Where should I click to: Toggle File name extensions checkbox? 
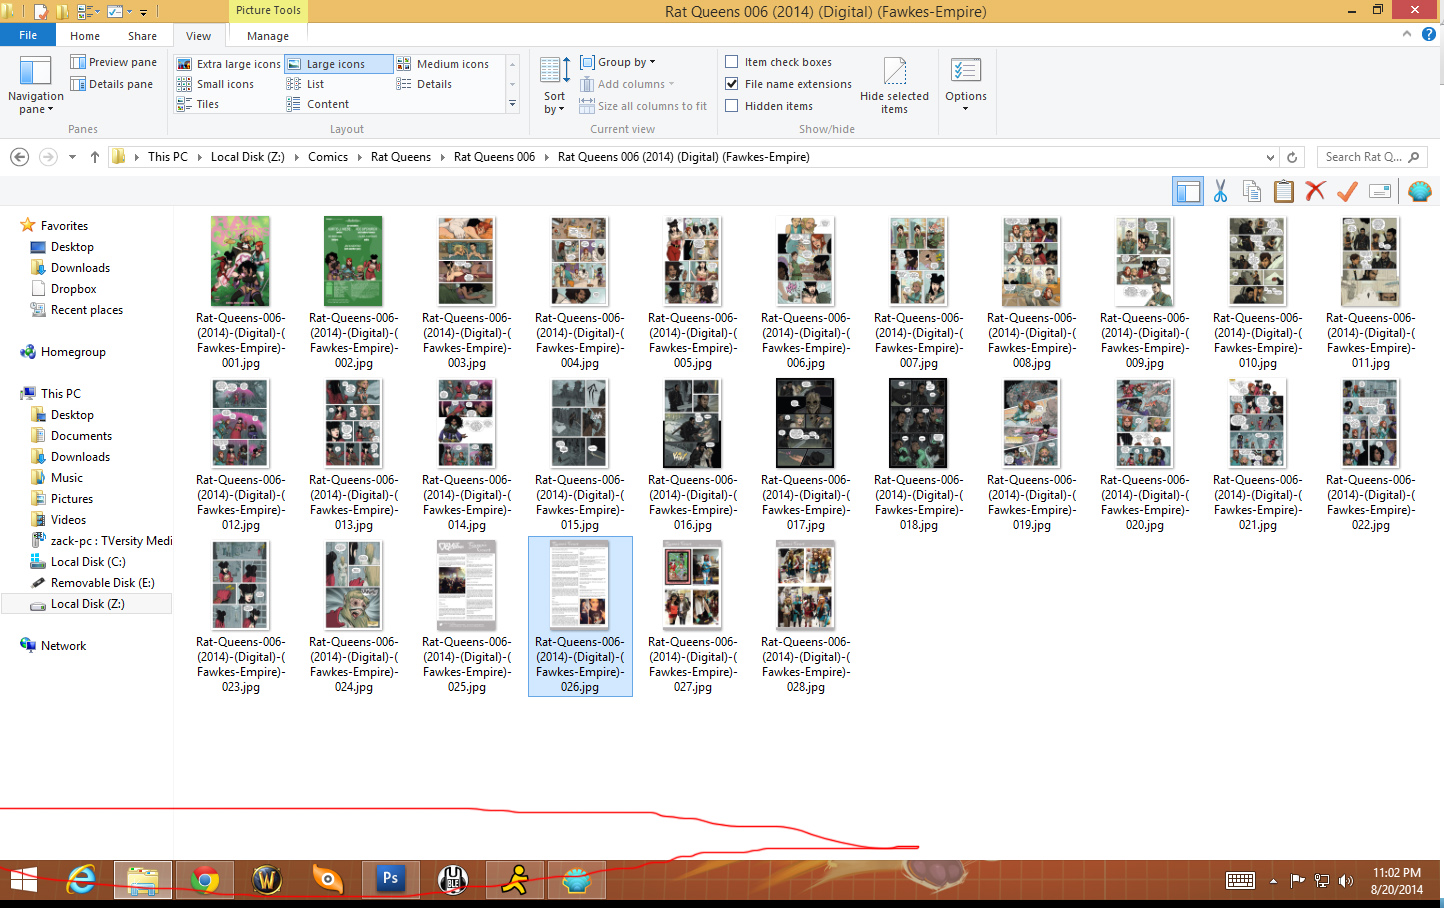pos(732,84)
